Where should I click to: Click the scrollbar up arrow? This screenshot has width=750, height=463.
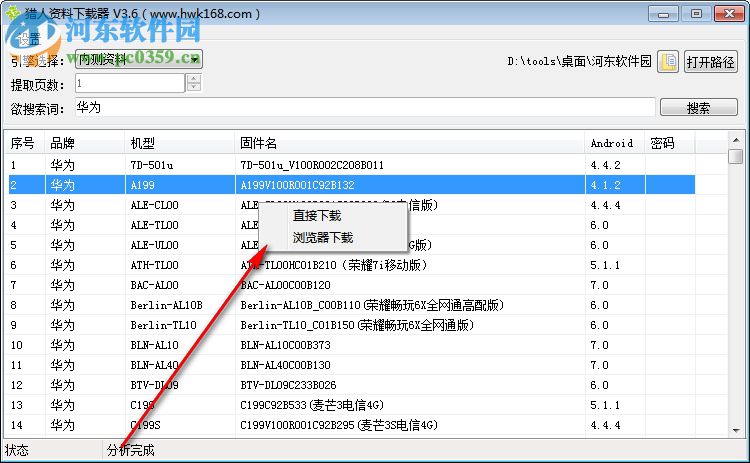(736, 140)
